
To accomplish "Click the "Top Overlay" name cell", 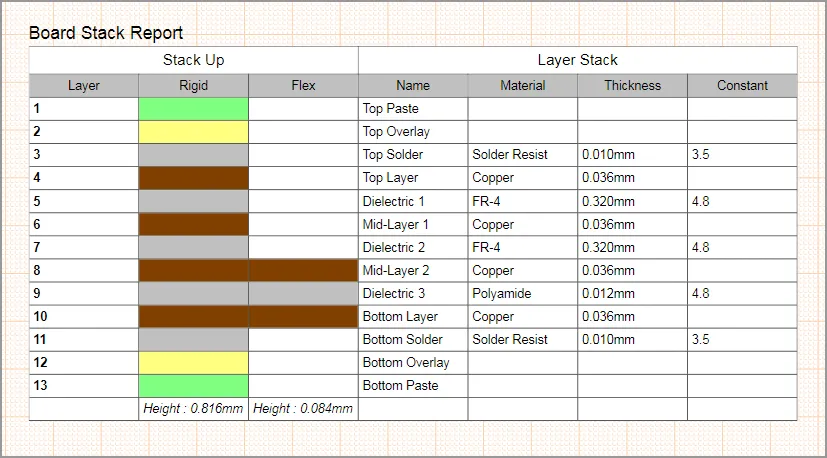I will (x=413, y=132).
